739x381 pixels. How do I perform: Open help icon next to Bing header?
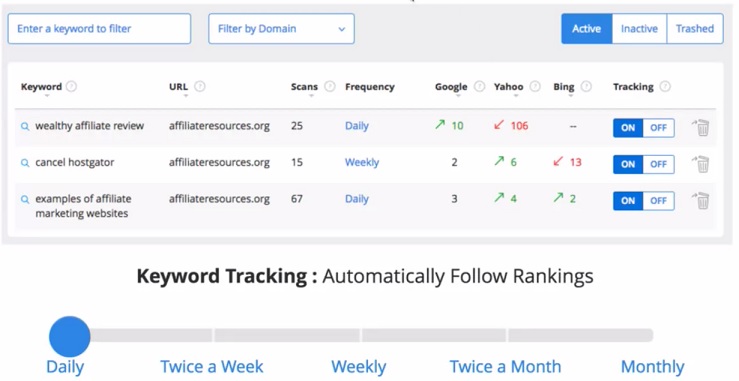coord(586,86)
